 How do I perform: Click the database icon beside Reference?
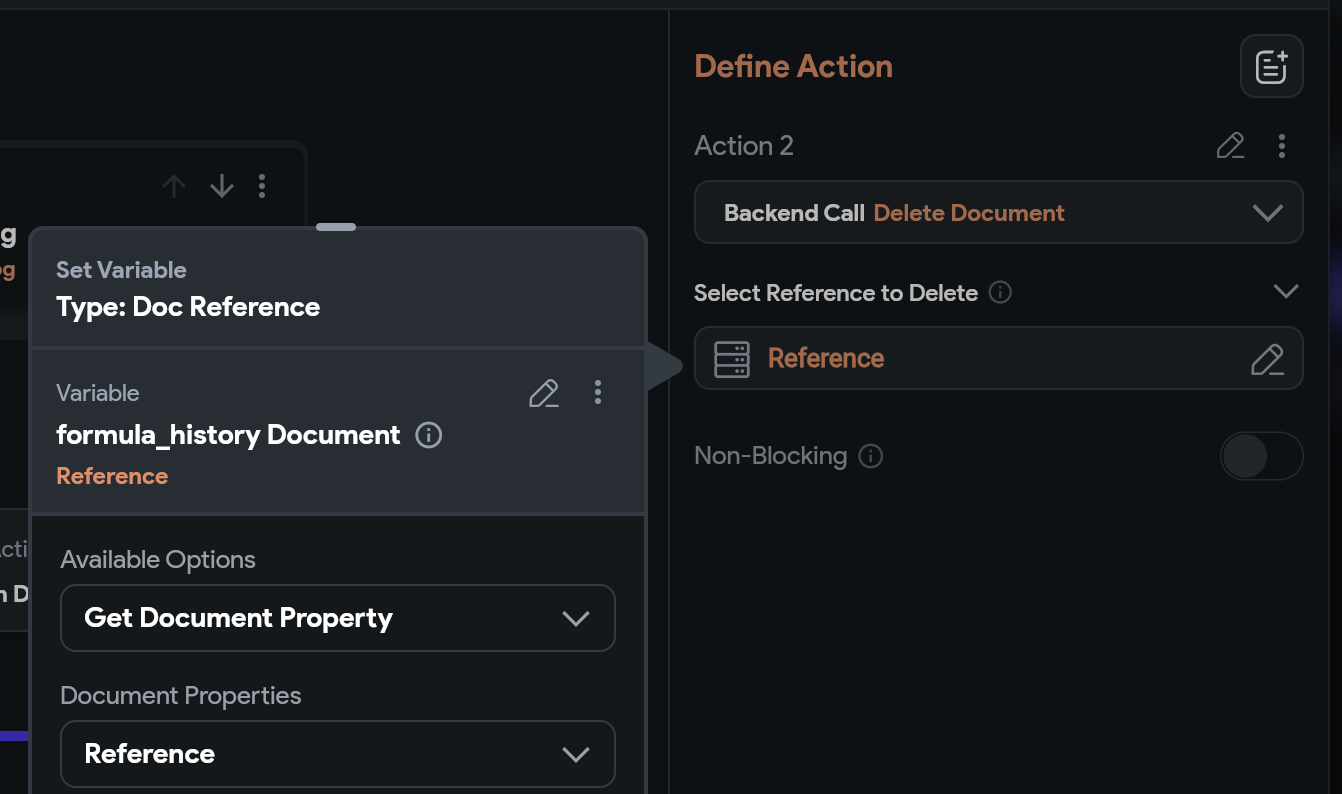click(x=732, y=359)
